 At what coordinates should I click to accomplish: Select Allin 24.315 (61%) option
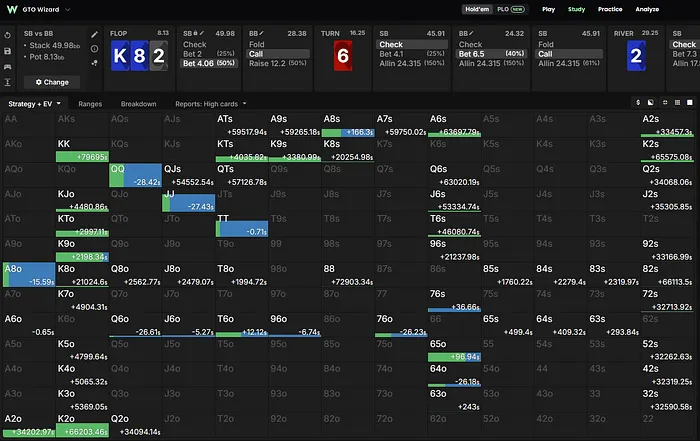coord(569,63)
